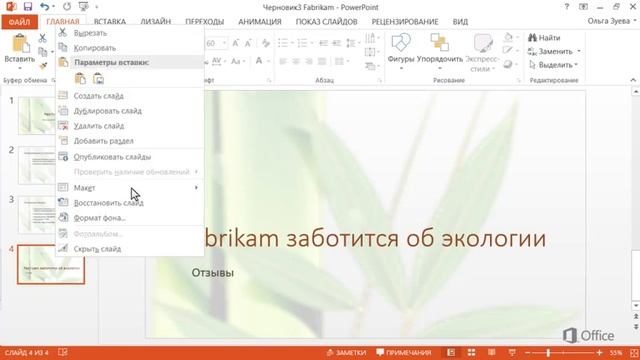The image size is (640, 360).
Task: Select slide 1 thumbnail
Action: point(37,116)
